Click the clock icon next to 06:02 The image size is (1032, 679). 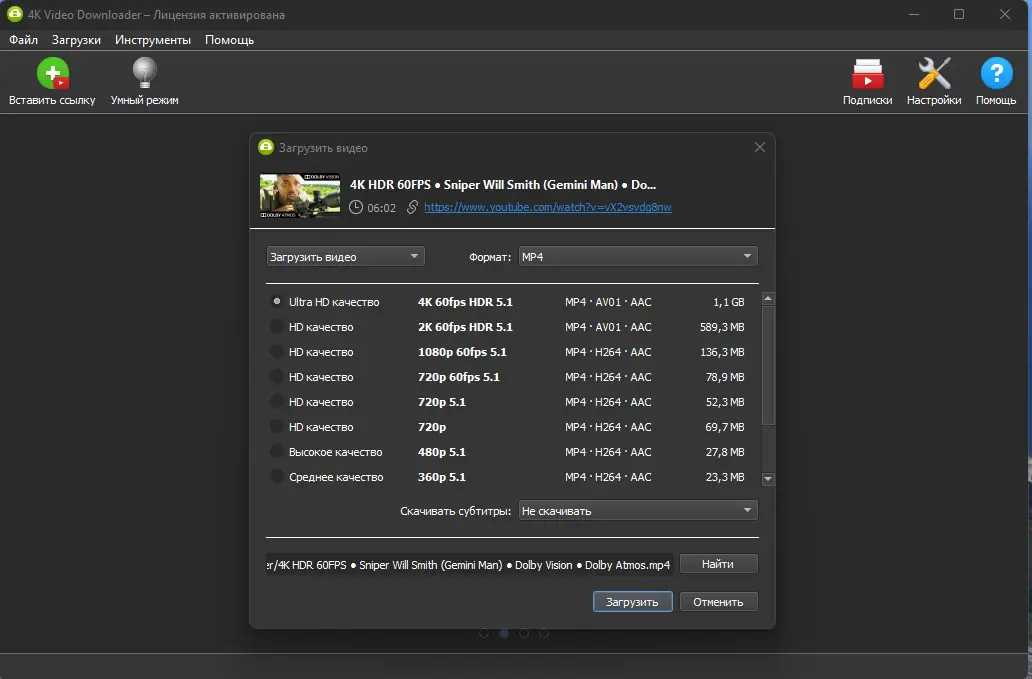(x=355, y=207)
